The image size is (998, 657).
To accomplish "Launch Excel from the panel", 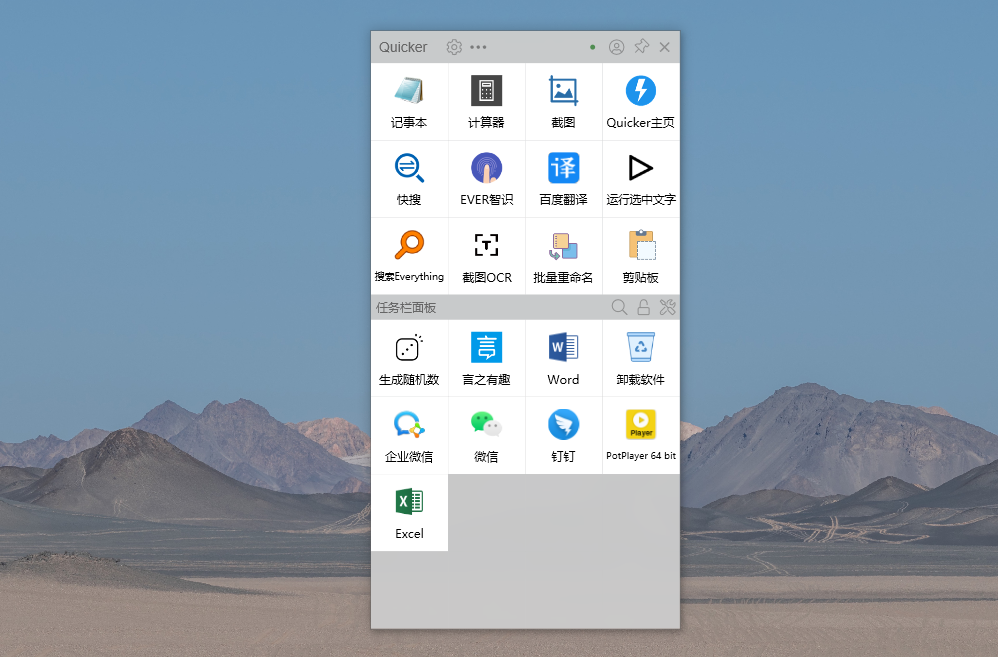I will point(409,512).
